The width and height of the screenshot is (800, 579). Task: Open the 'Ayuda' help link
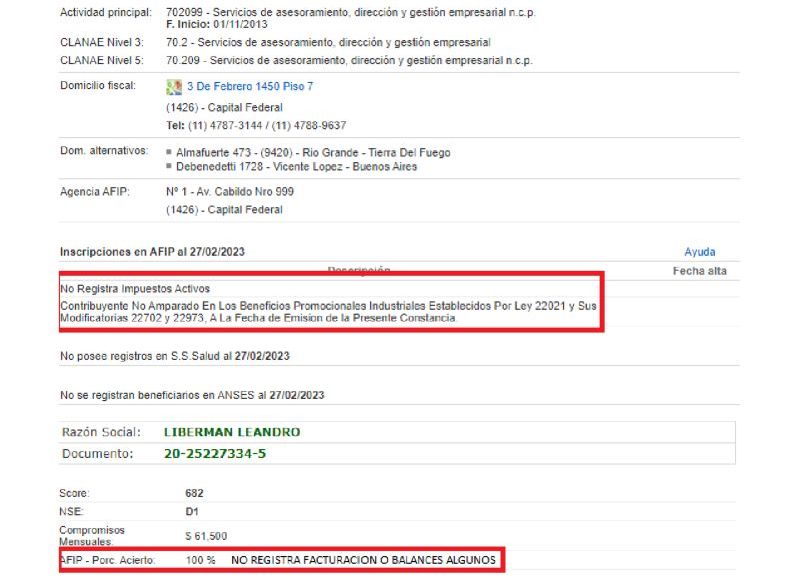[x=701, y=251]
